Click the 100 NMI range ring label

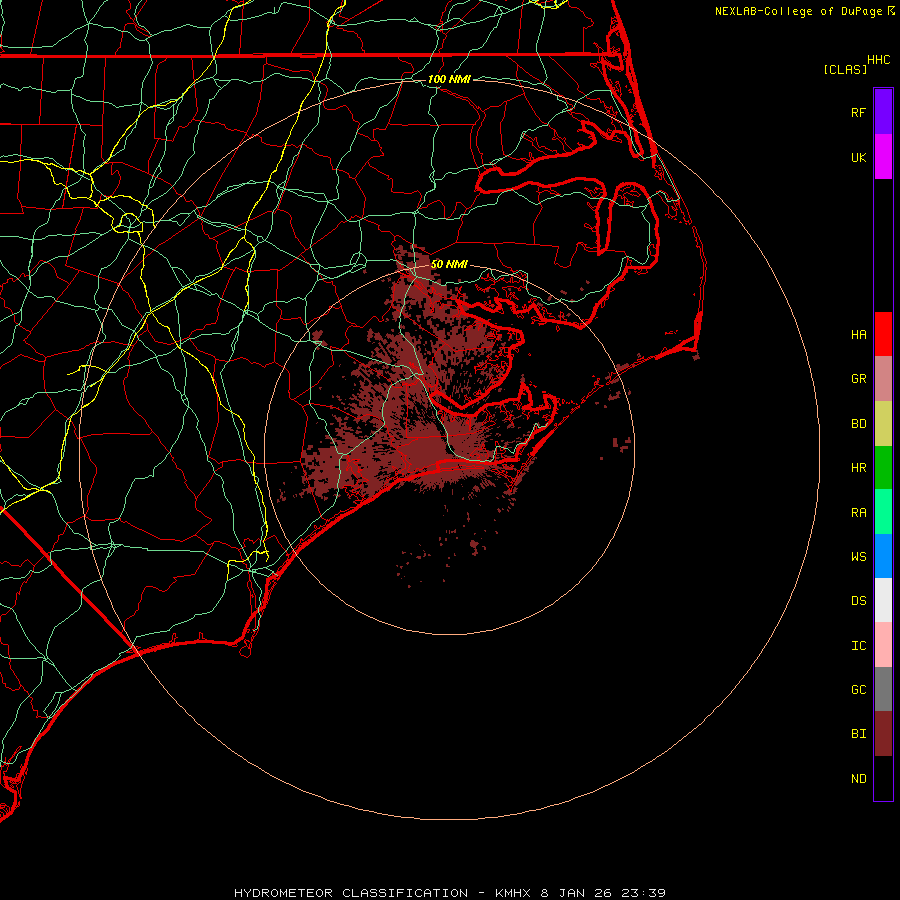449,79
